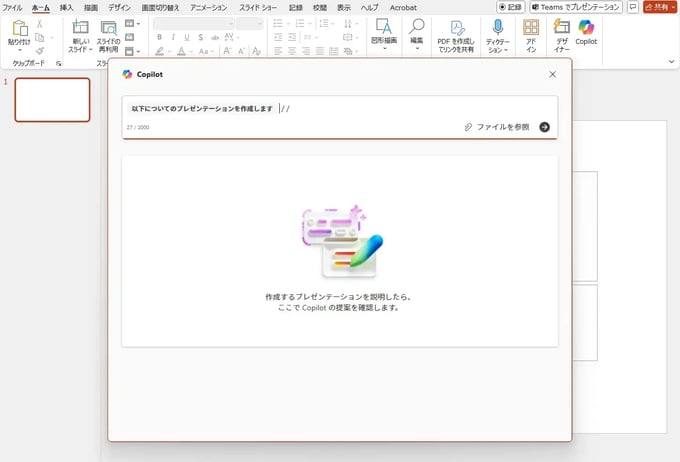680x462 pixels.
Task: Toggle text shadow S button
Action: click(200, 37)
